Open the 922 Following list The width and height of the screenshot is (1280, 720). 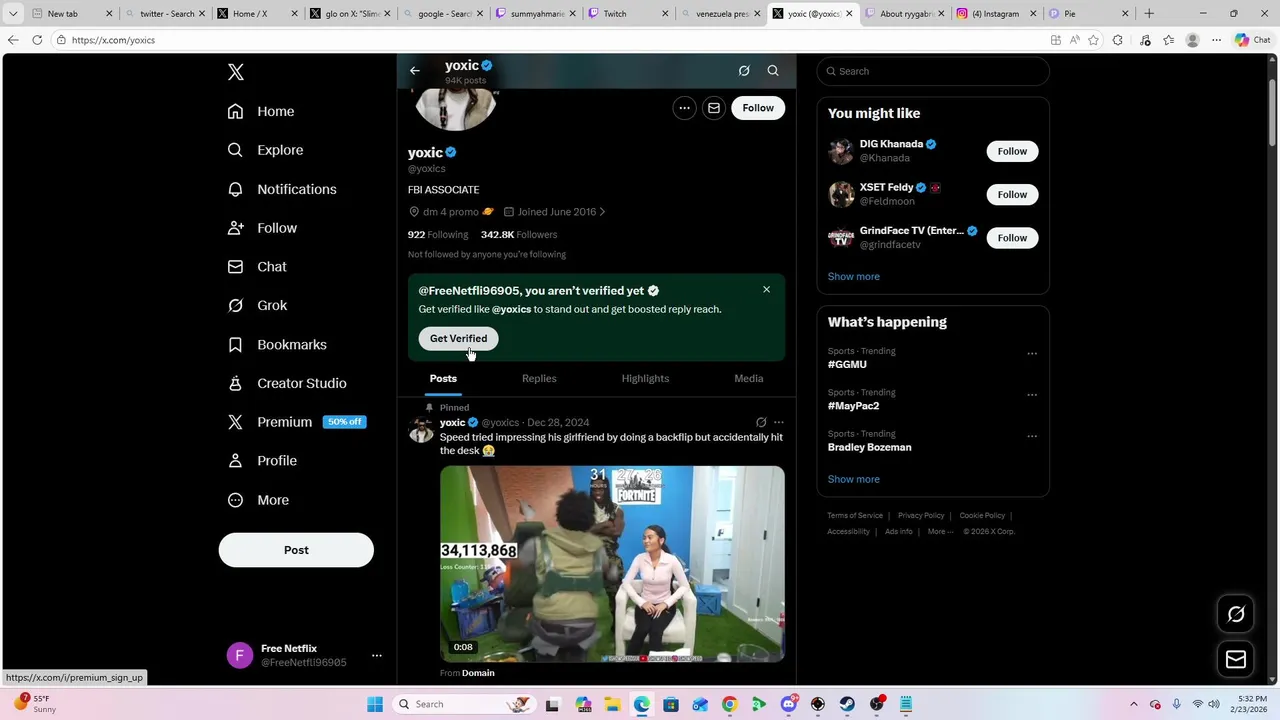click(438, 235)
